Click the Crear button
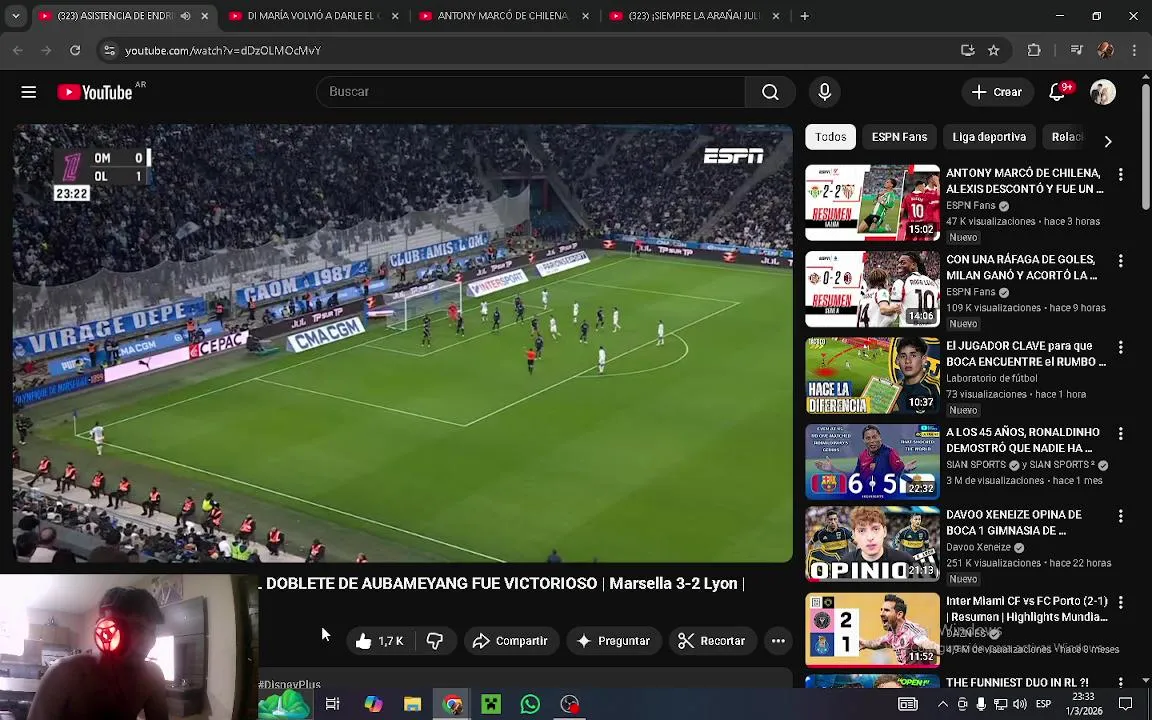 [x=997, y=92]
